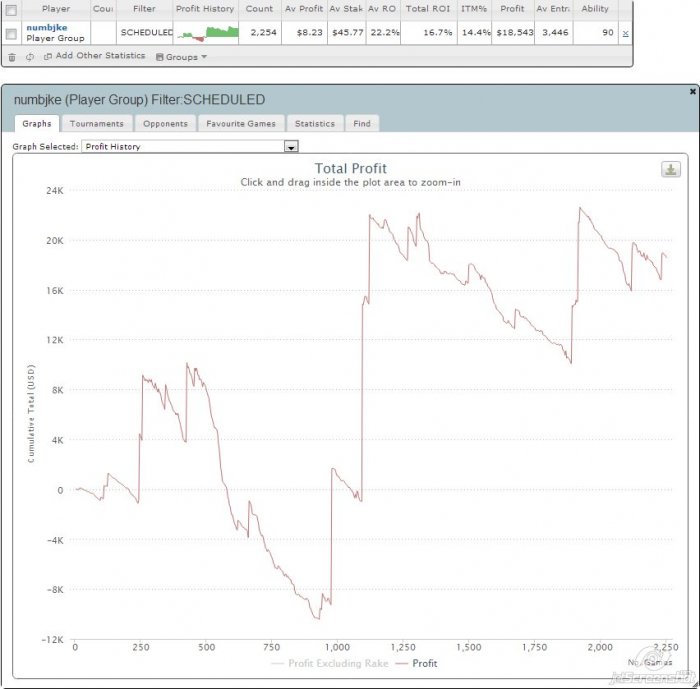This screenshot has width=700, height=689.
Task: Close the graph panel with x
Action: pyautogui.click(x=692, y=91)
